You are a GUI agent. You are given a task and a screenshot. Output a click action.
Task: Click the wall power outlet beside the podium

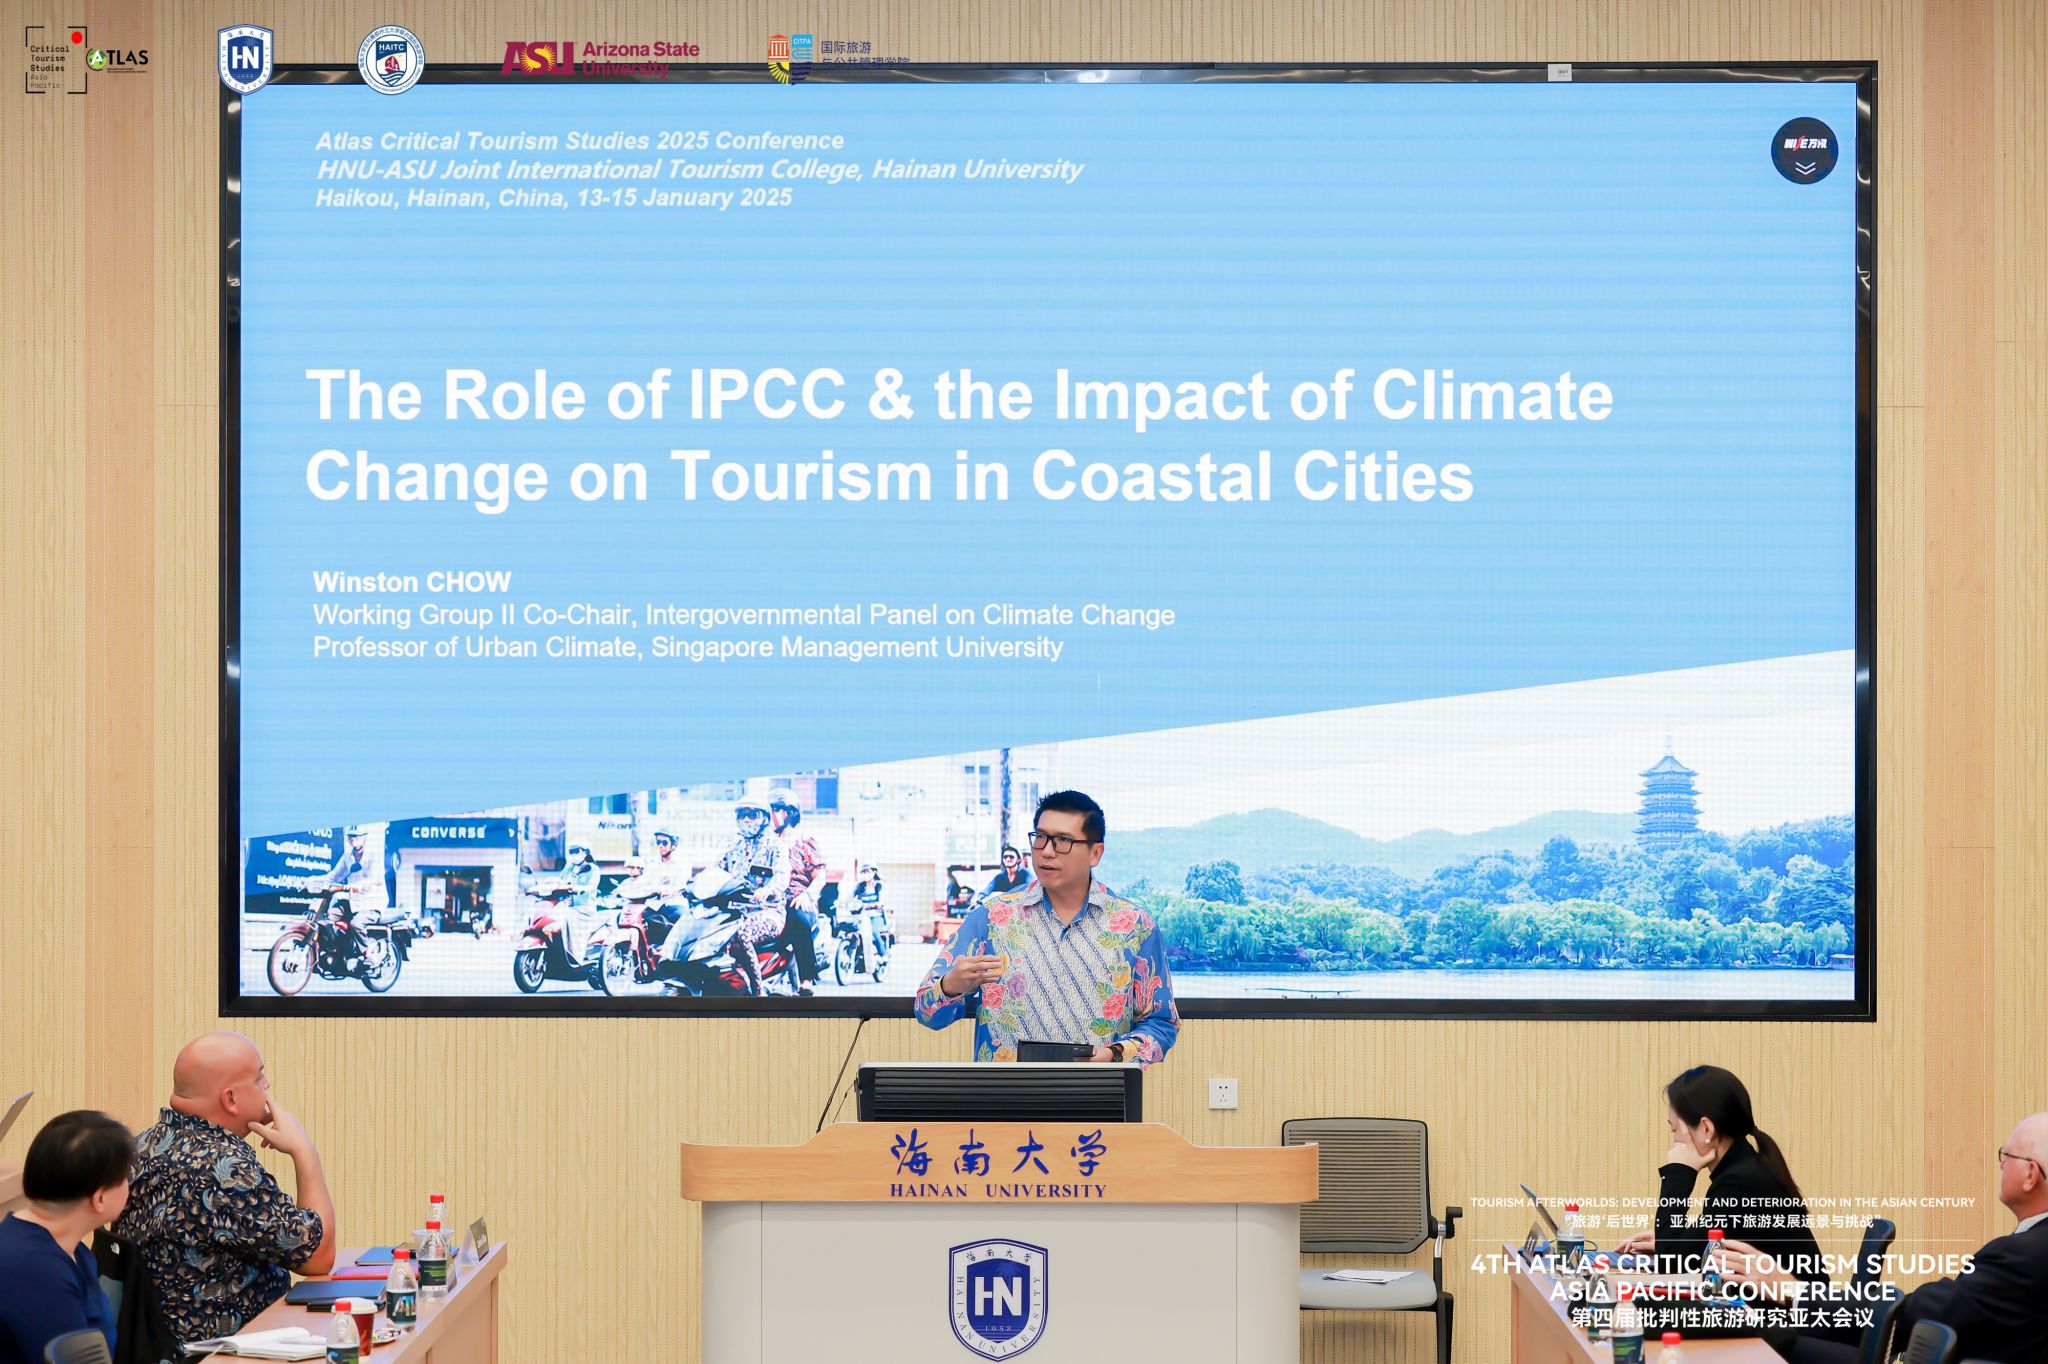[x=1222, y=1093]
